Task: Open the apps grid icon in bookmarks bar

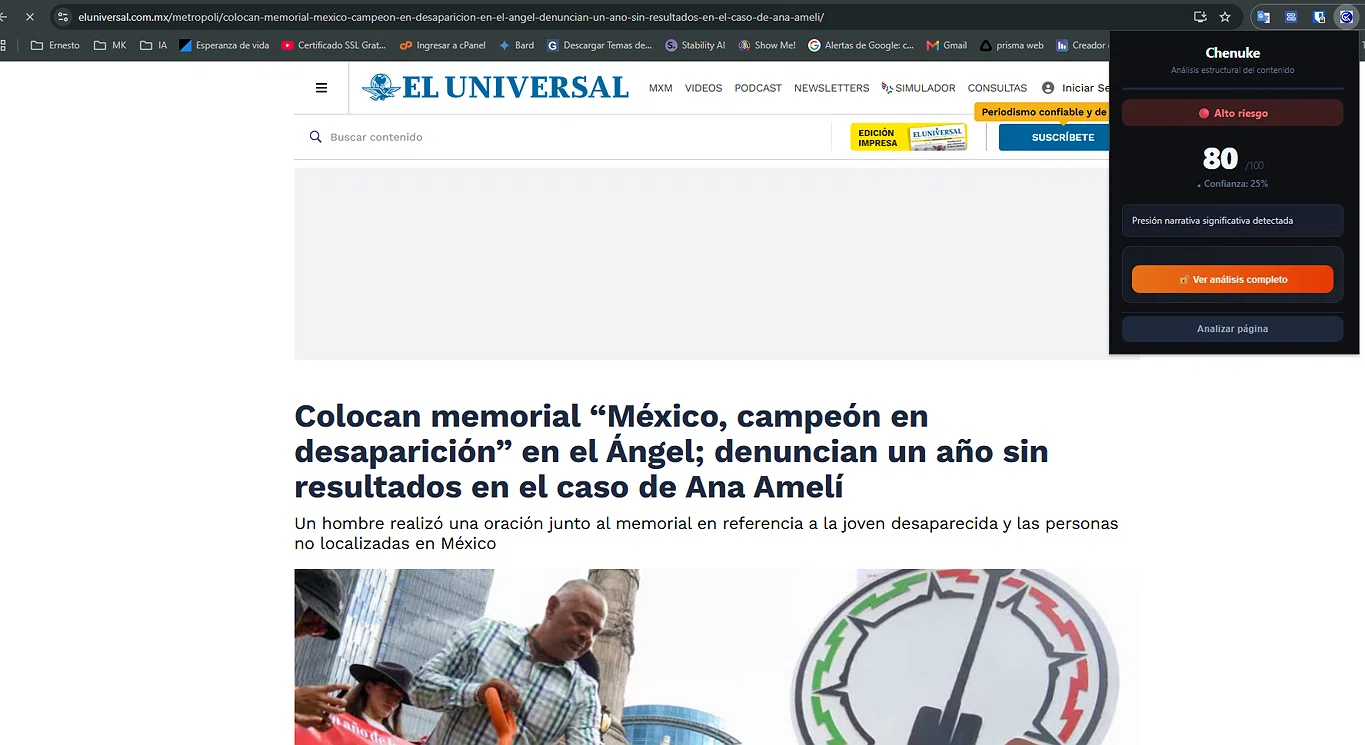Action: (x=4, y=45)
